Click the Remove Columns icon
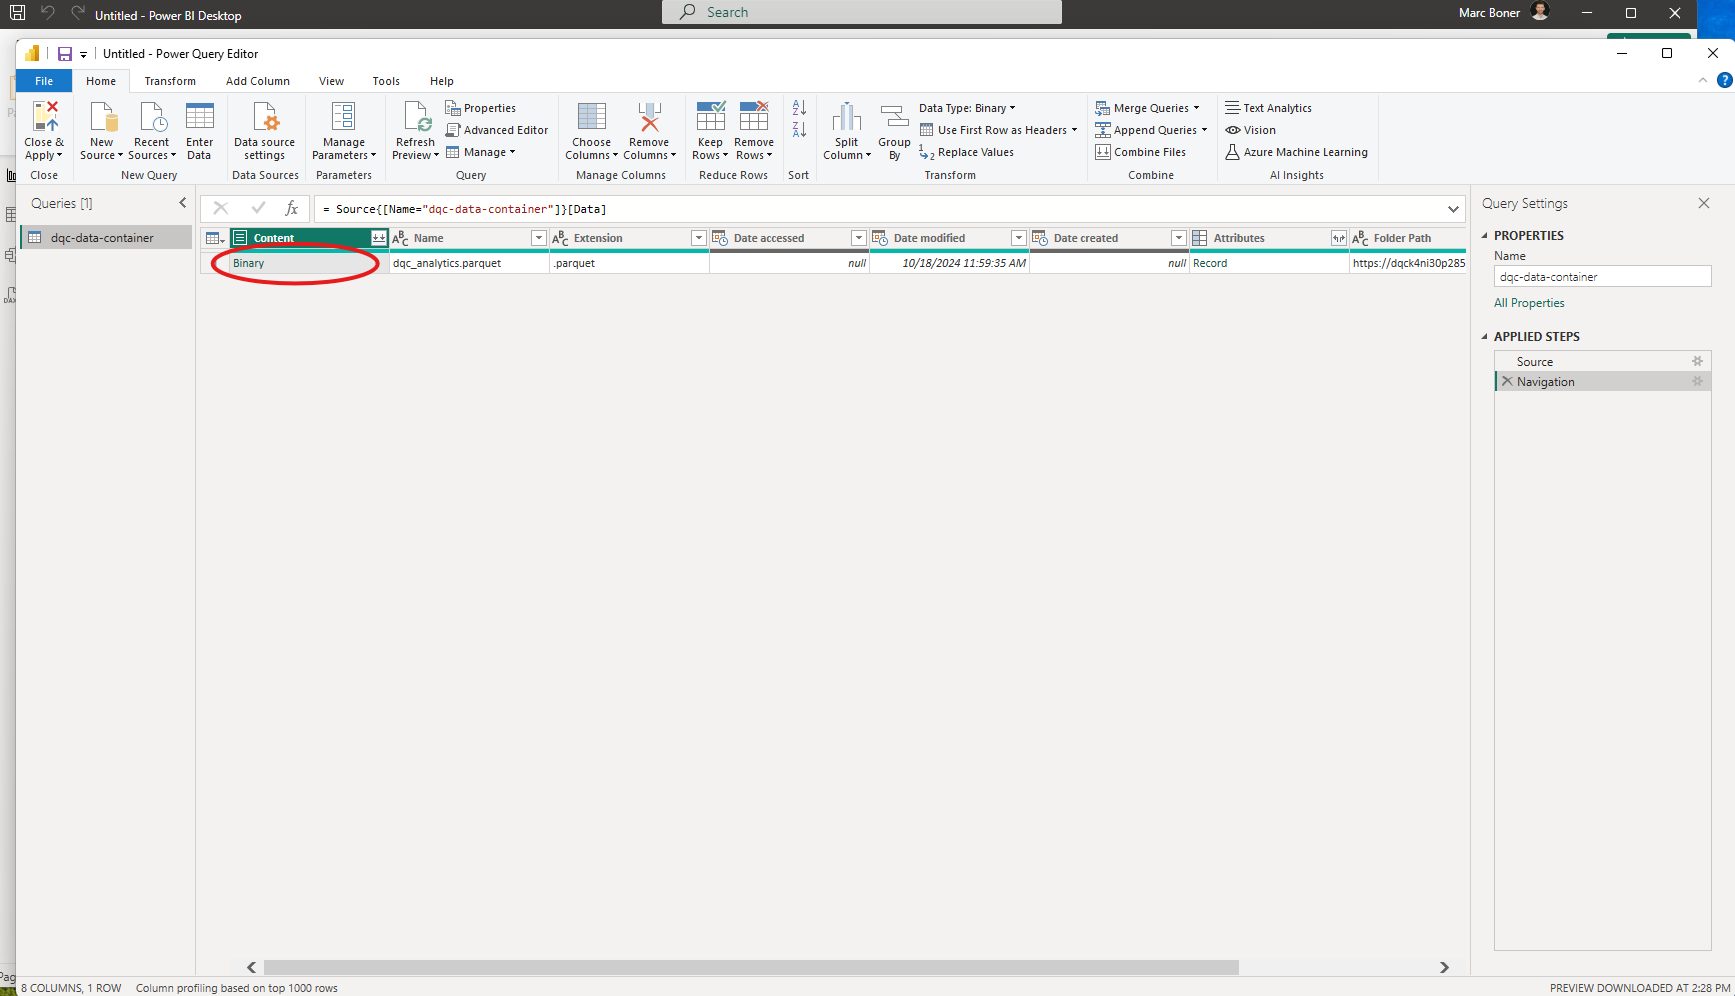The image size is (1735, 996). (649, 117)
